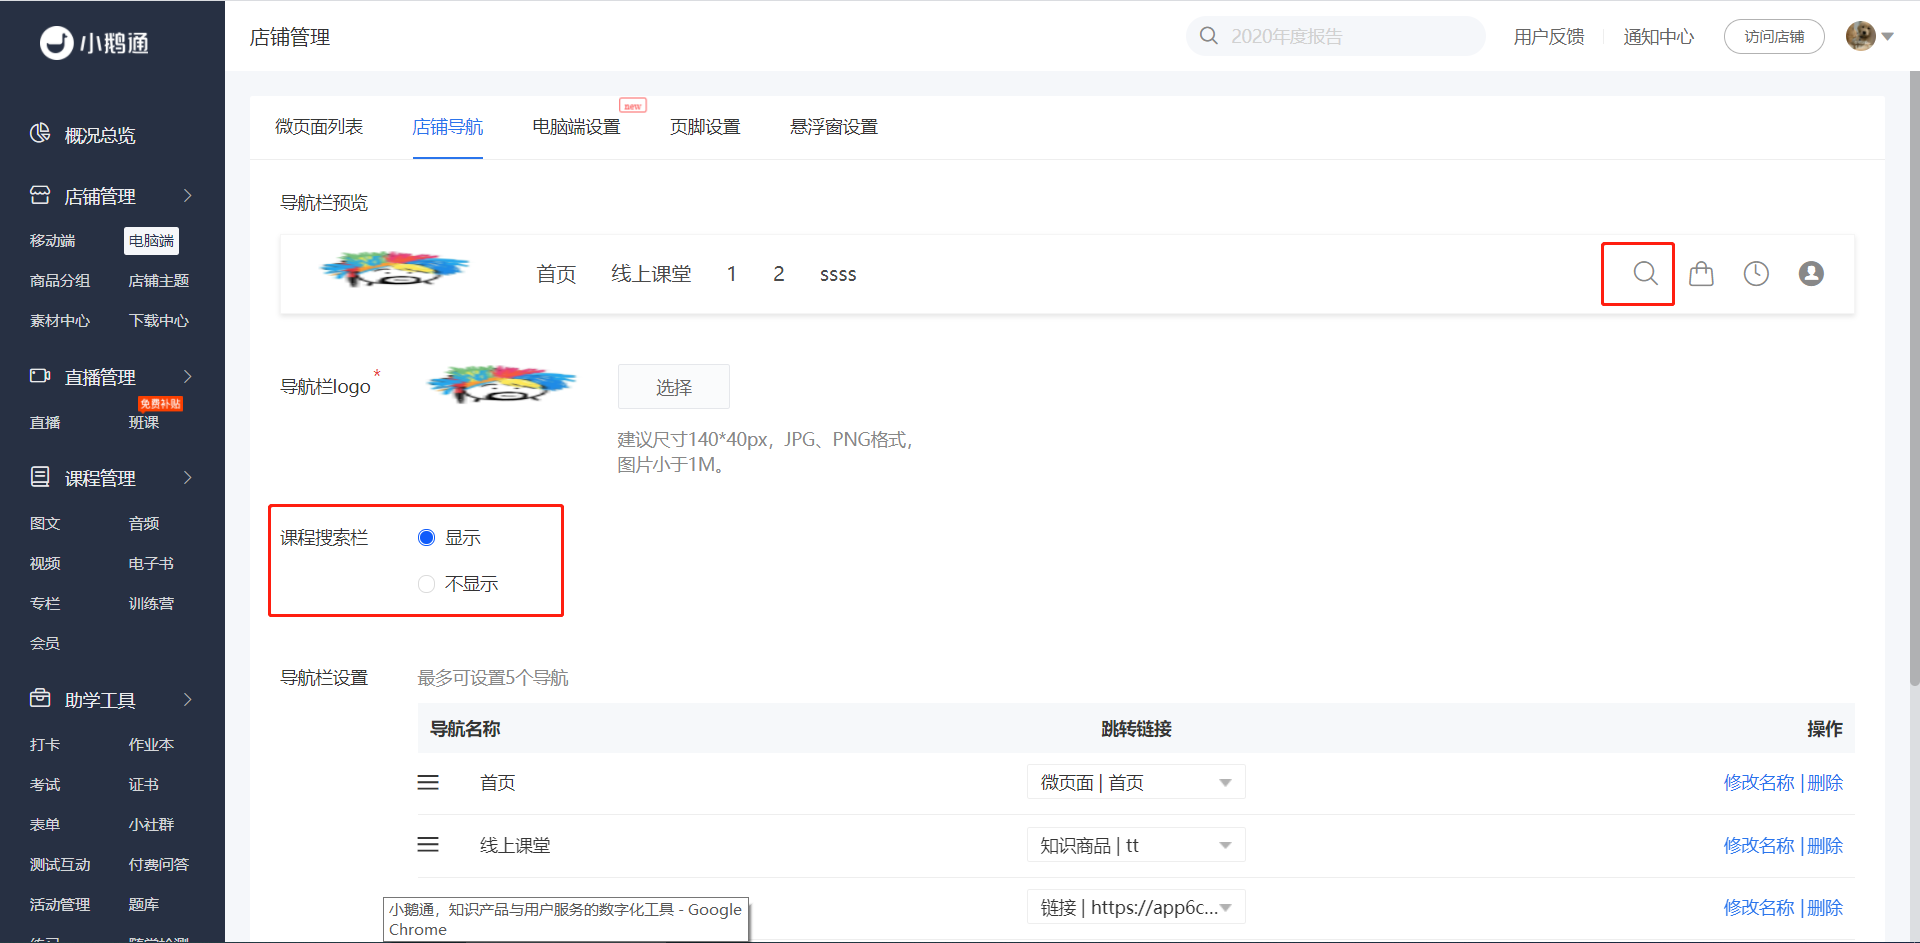
Task: Open the 微页面 | 首页 link dropdown
Action: coord(1136,782)
